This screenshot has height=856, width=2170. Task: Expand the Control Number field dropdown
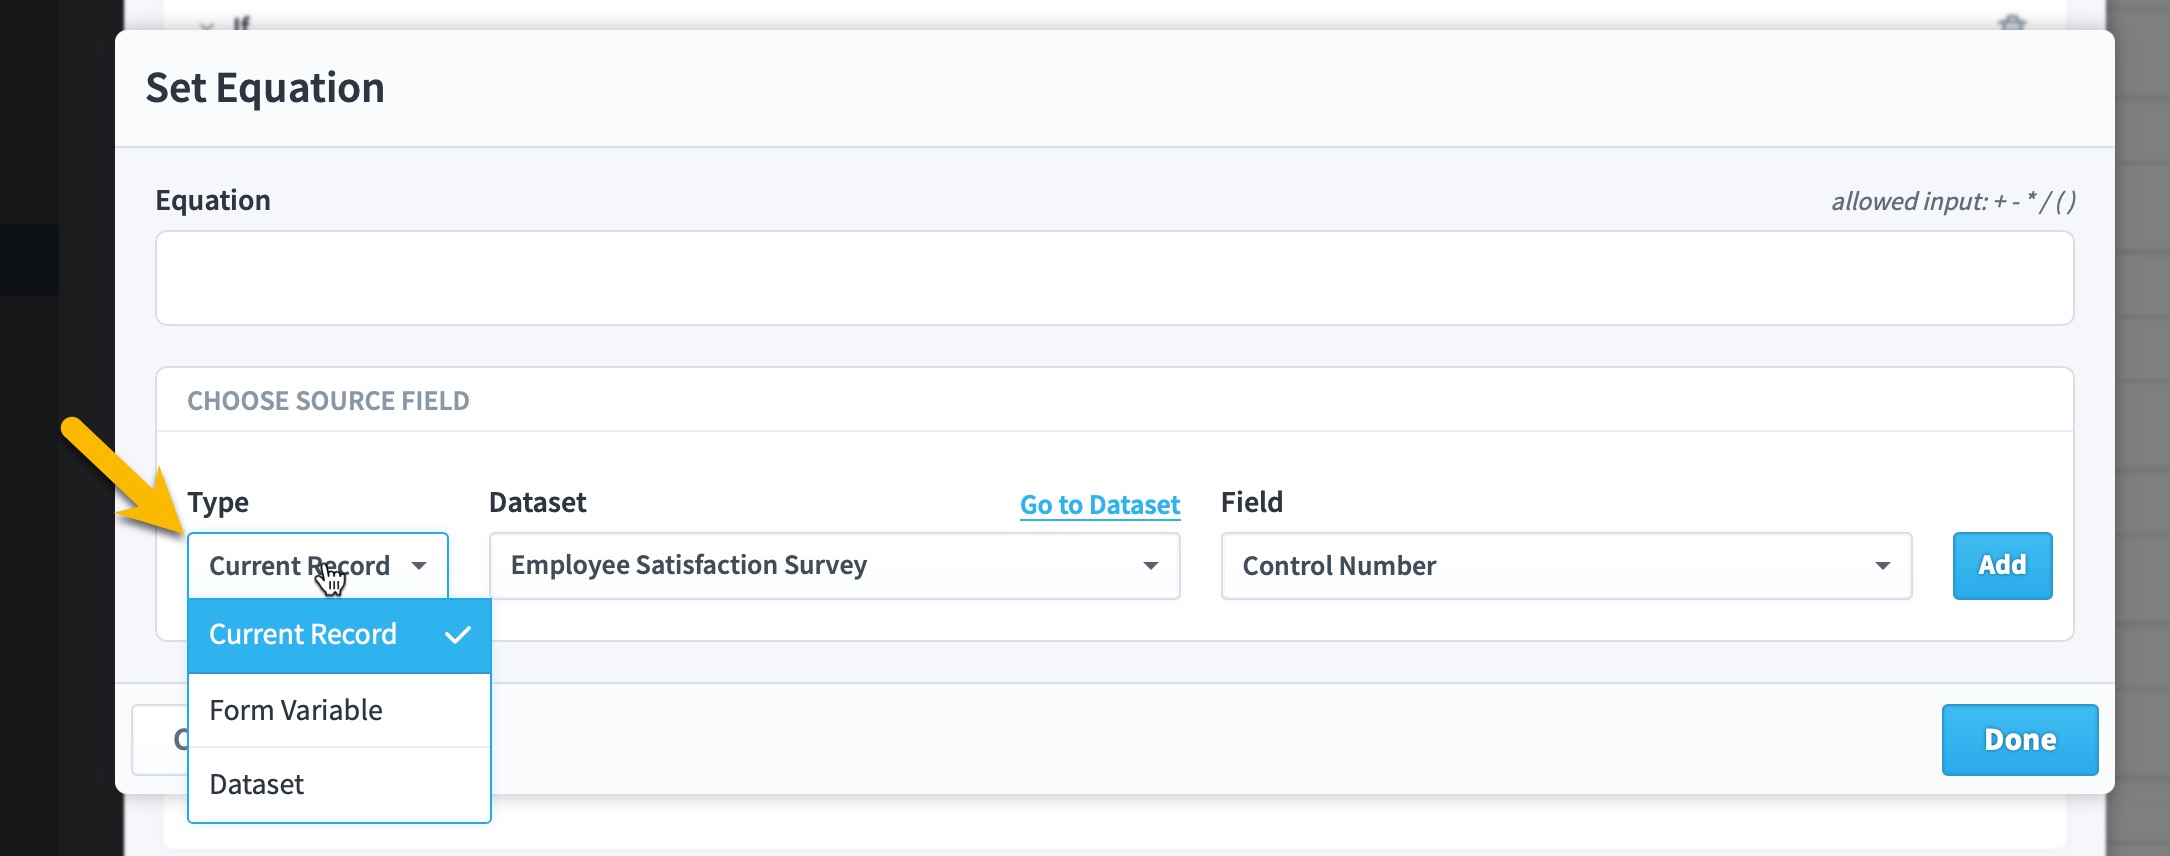point(1566,566)
